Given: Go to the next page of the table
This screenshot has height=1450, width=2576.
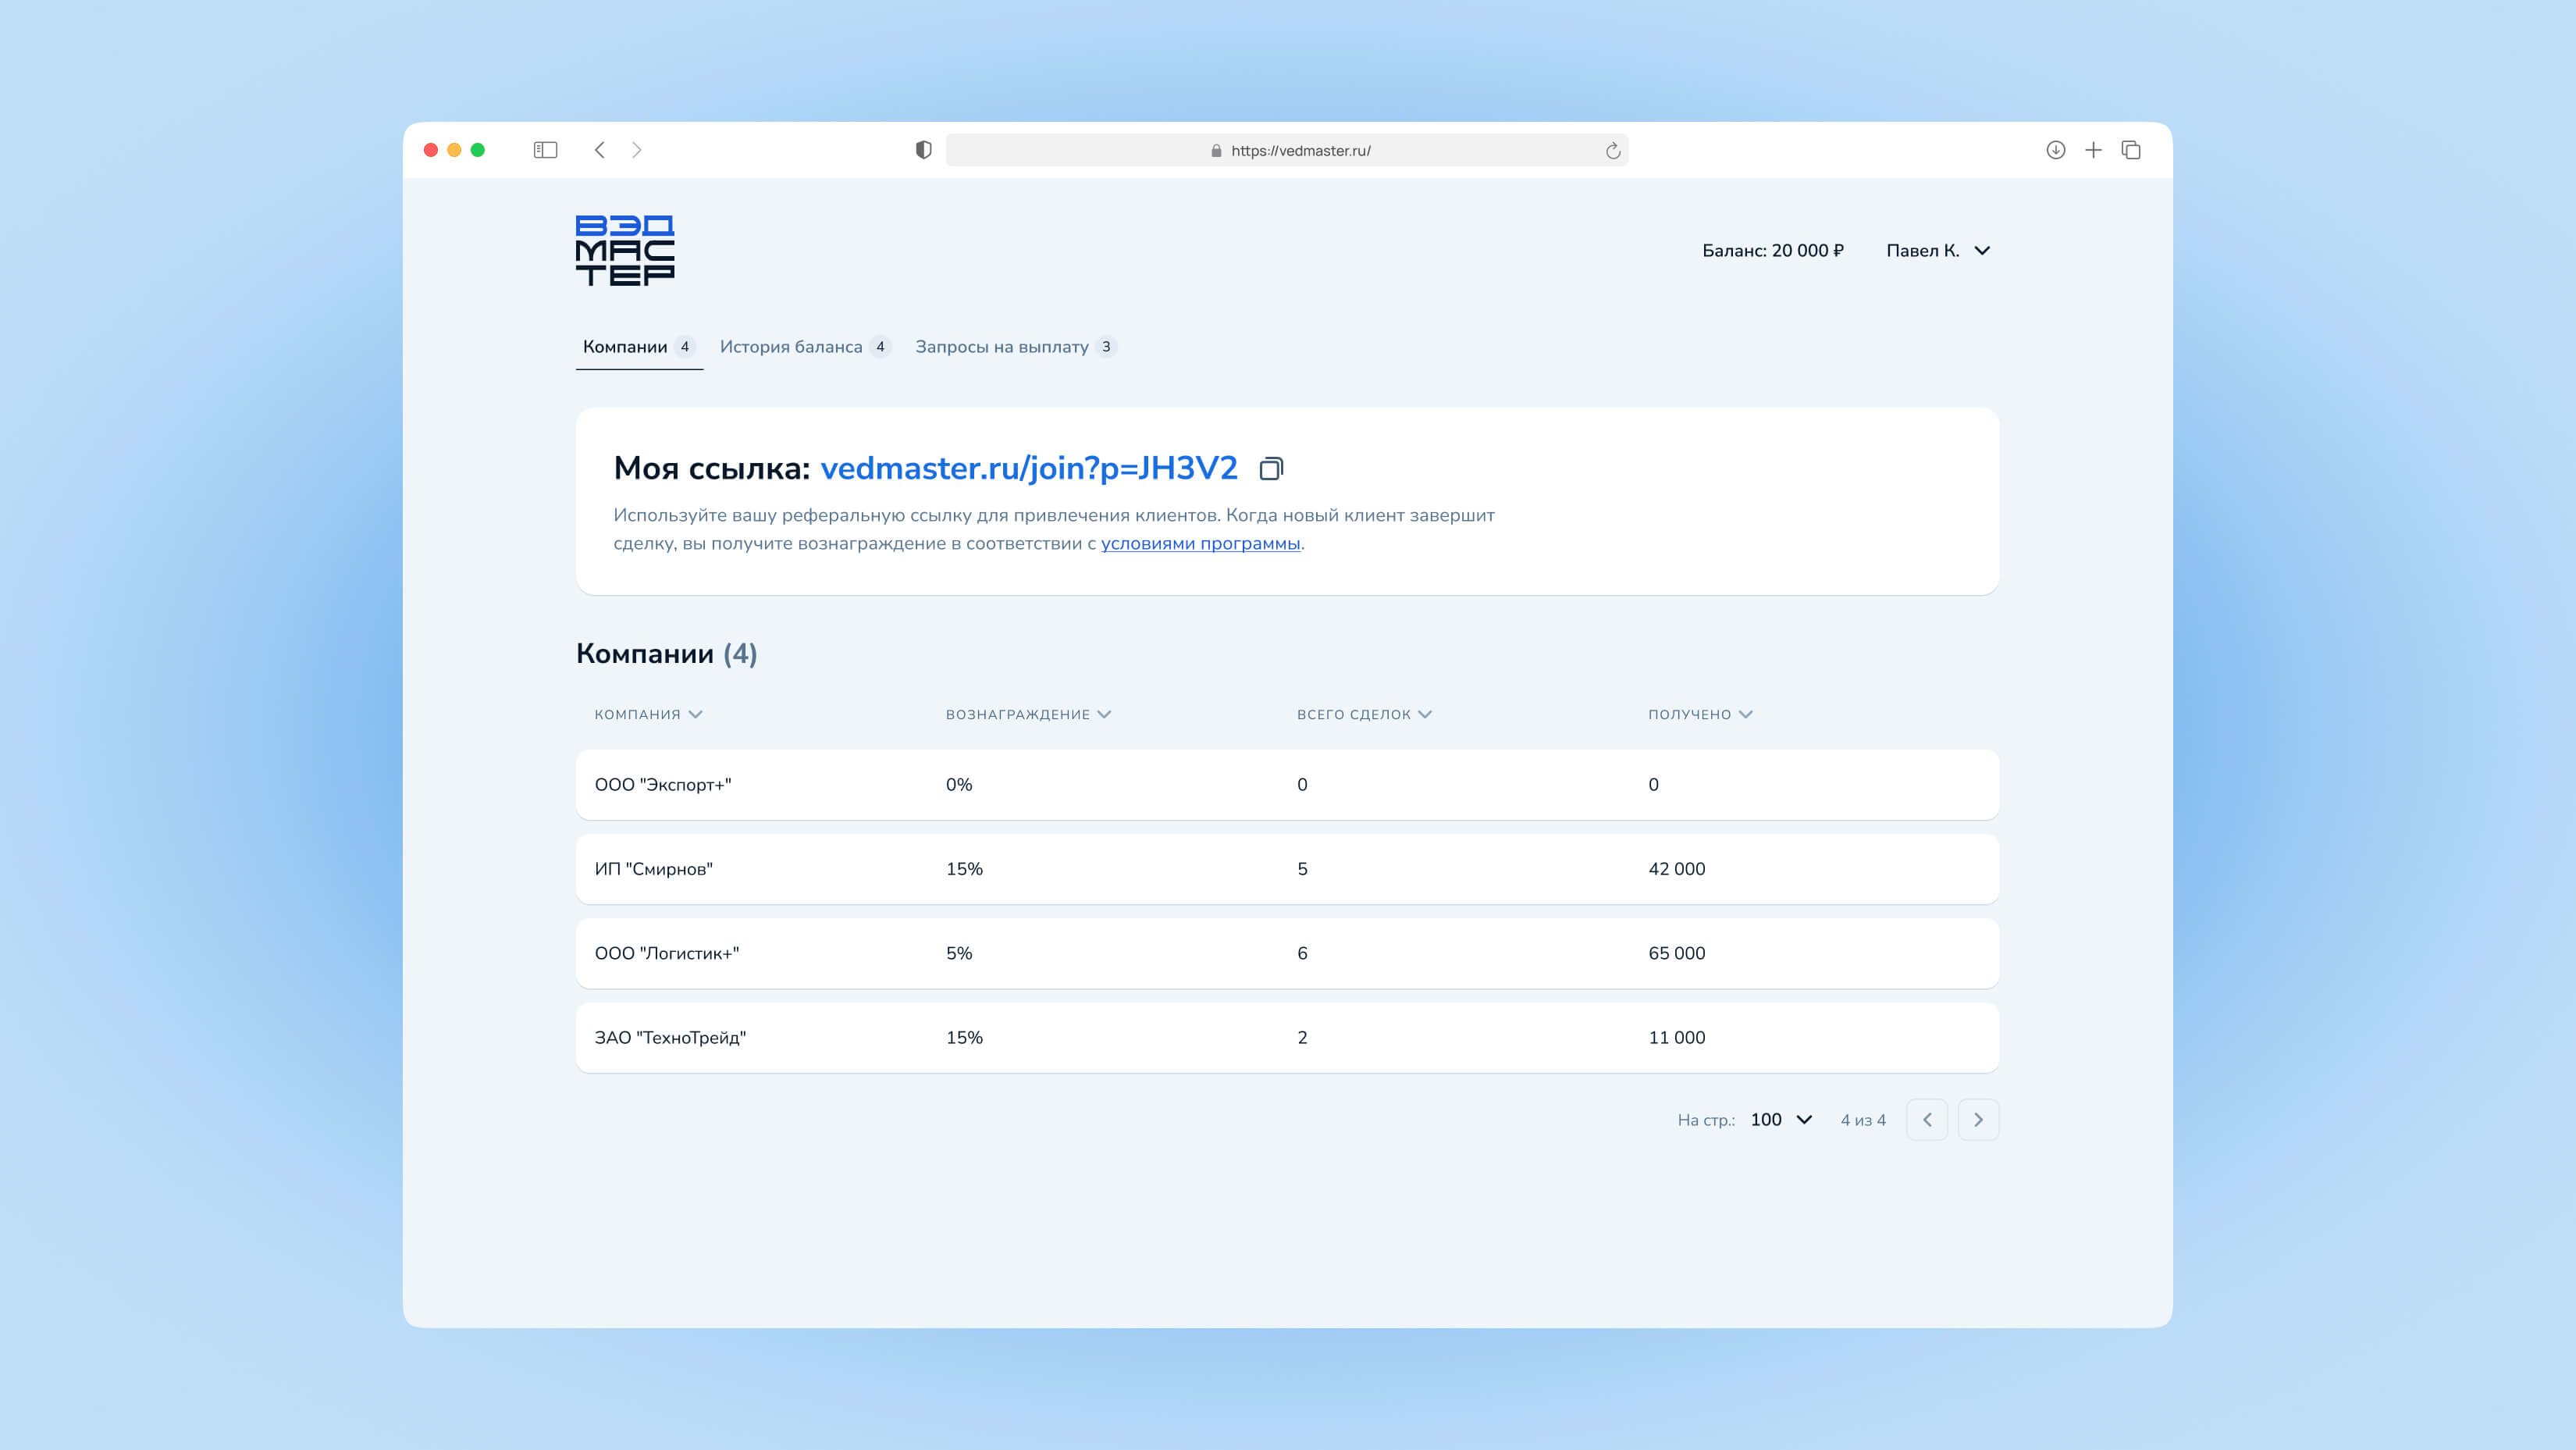Looking at the screenshot, I should 1977,1119.
